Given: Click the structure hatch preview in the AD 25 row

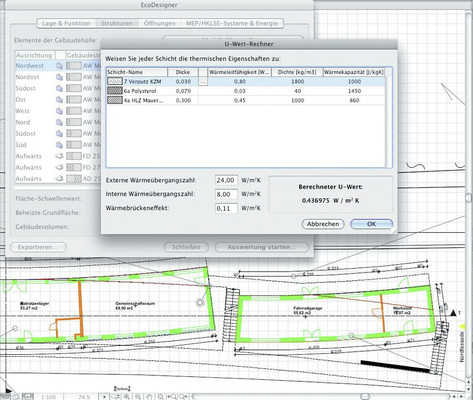Looking at the screenshot, I should point(74,179).
